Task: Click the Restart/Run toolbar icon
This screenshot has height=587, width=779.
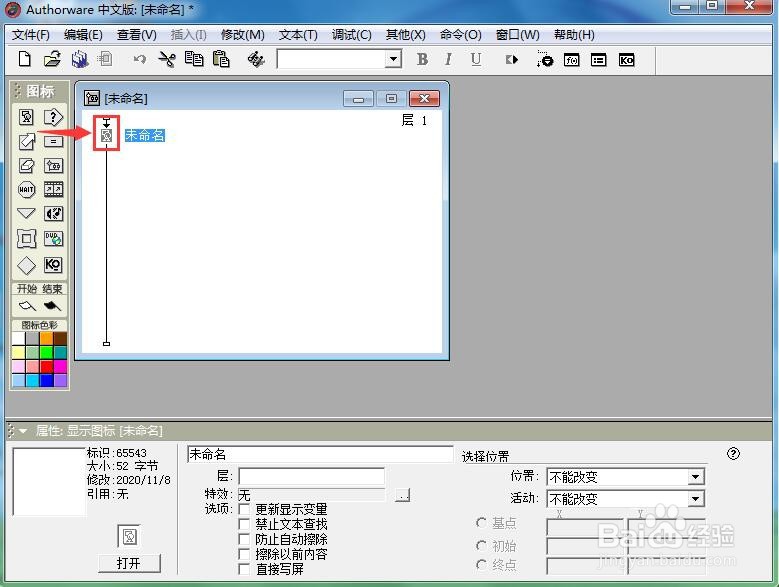Action: tap(512, 60)
